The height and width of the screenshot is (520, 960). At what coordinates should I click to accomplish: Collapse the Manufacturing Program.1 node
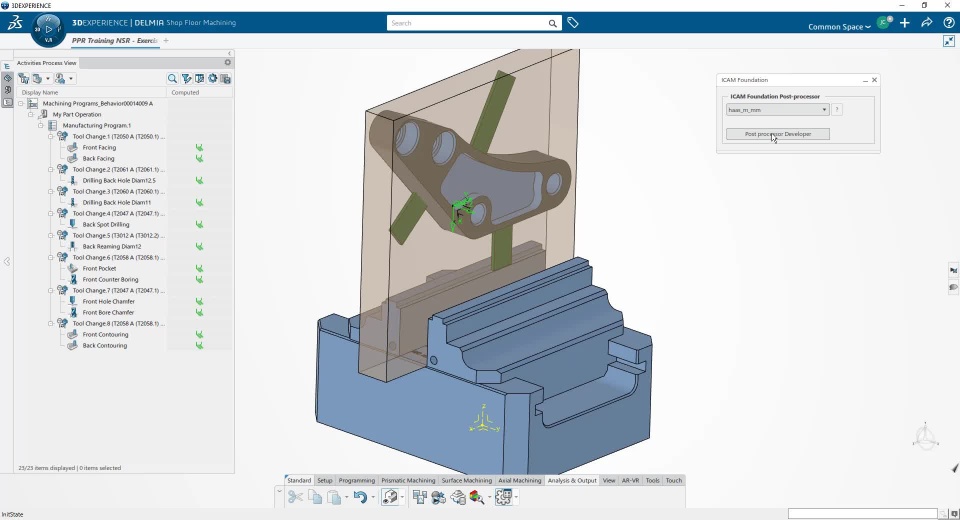click(40, 126)
